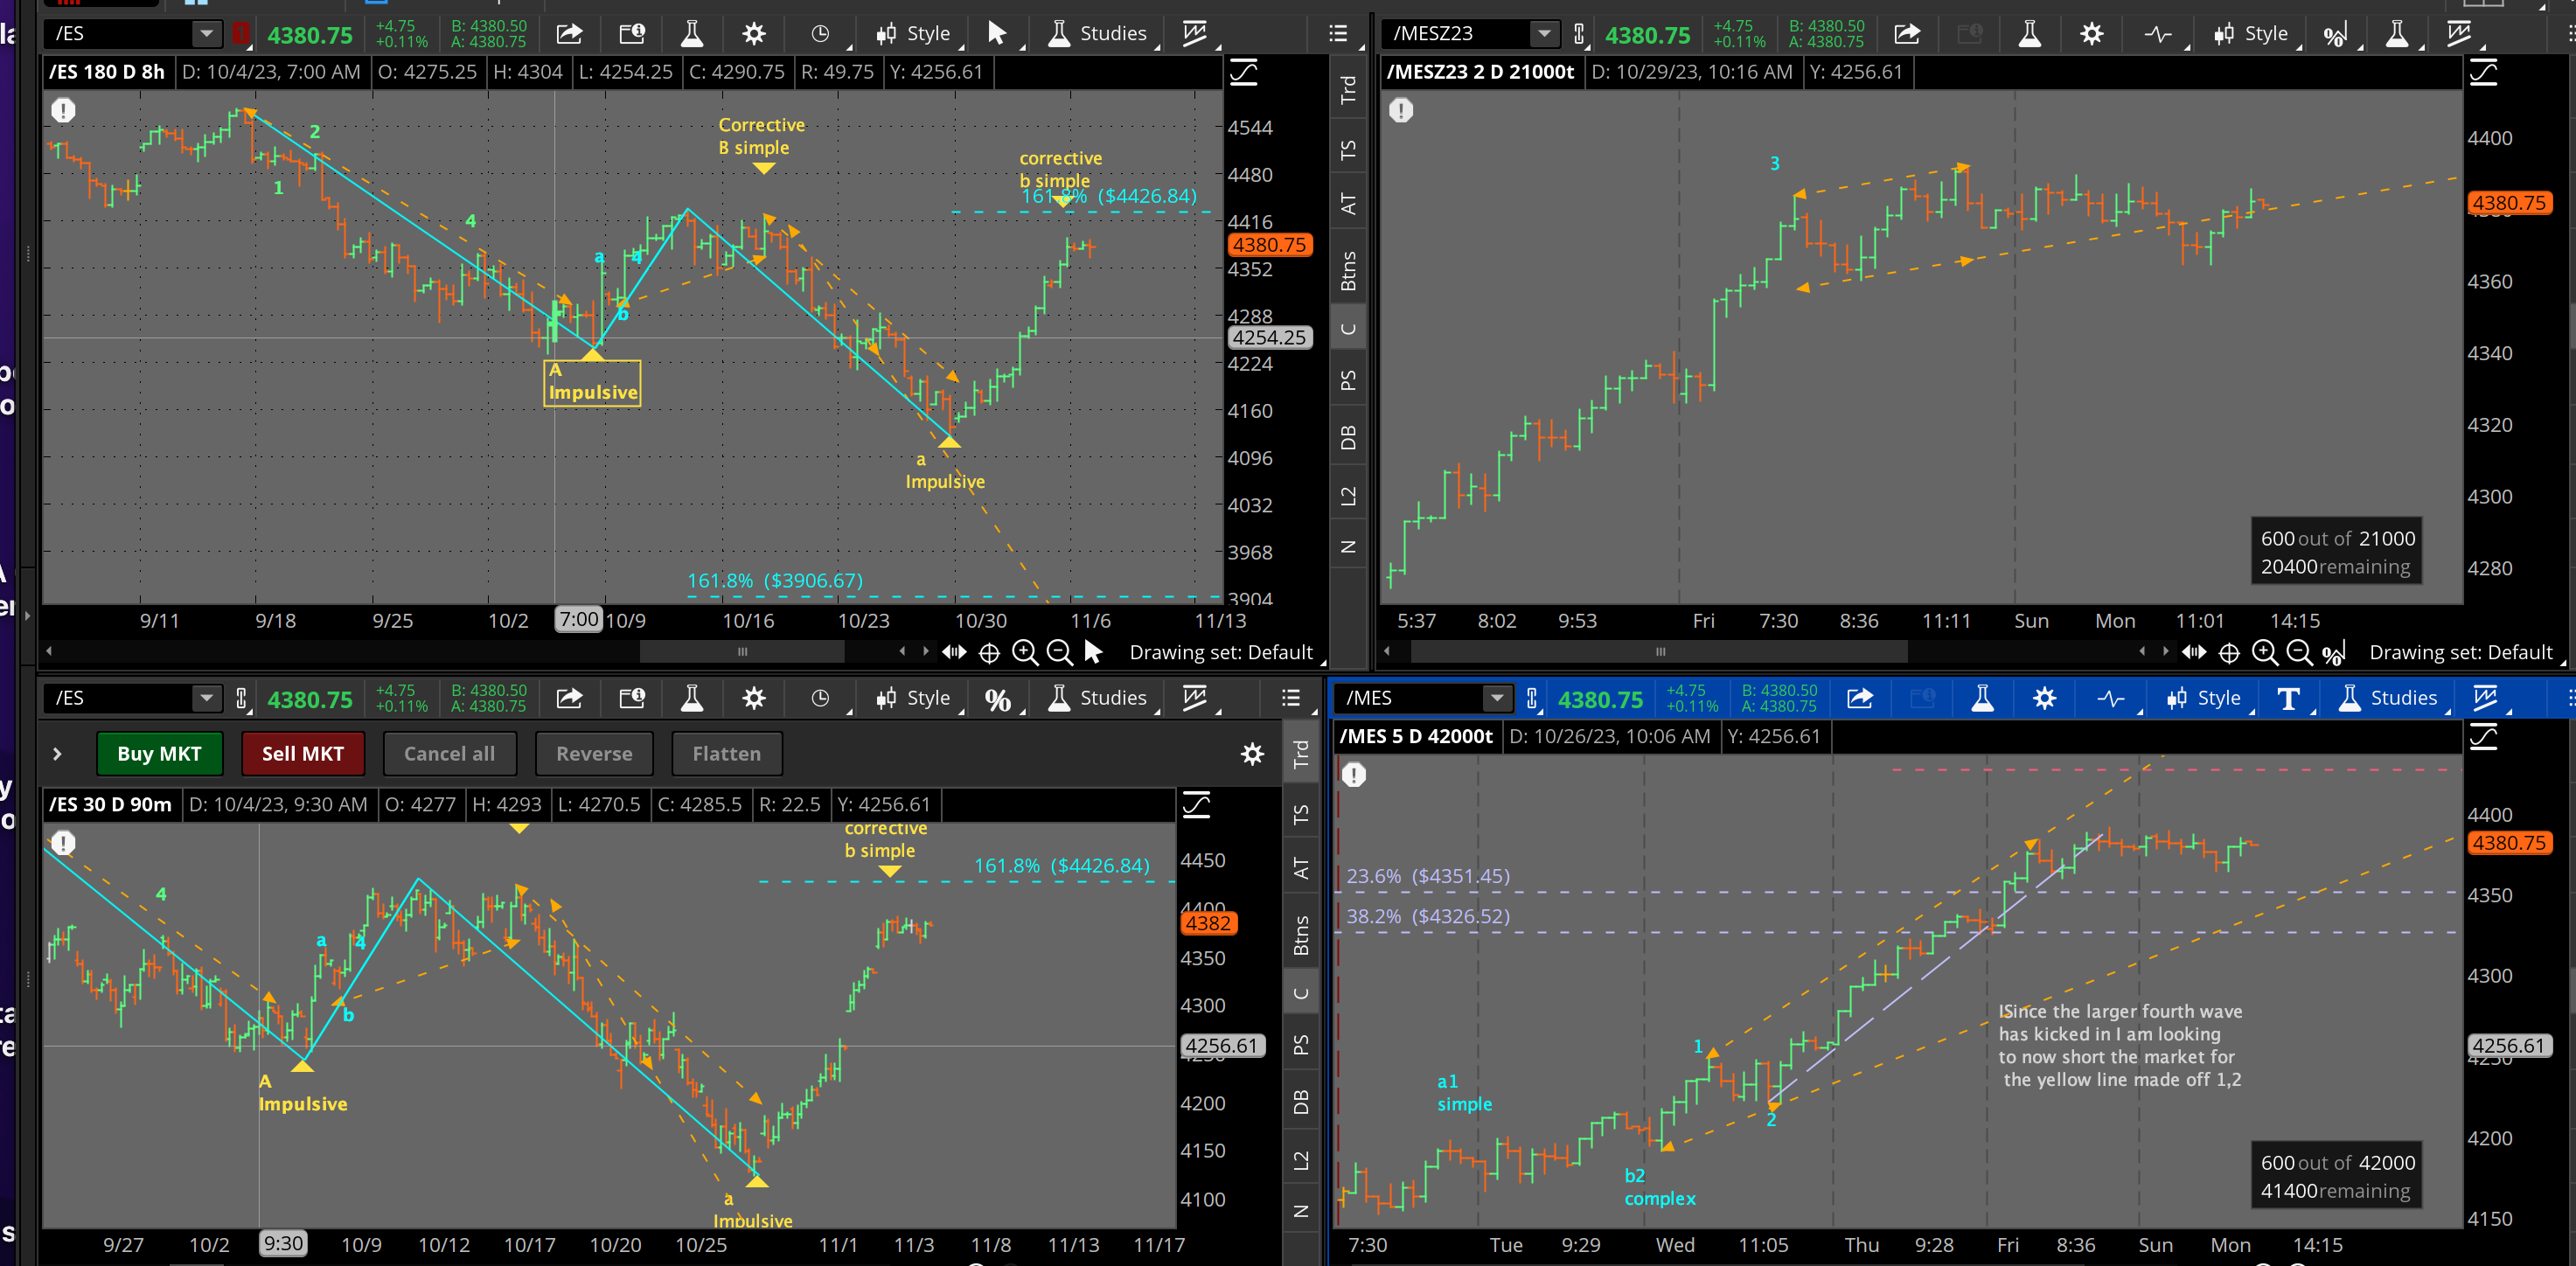
Task: Open Studies dropdown on /MES chart
Action: (x=2391, y=699)
